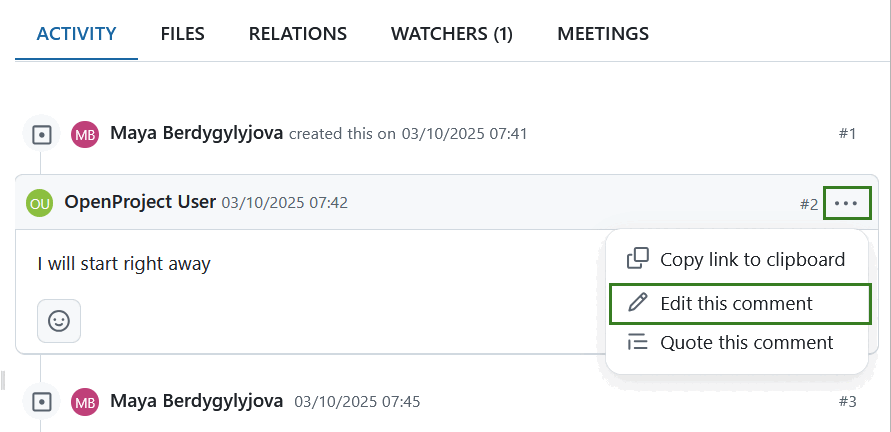Show the Watchers (1) tab
Screen dimensions: 891x432
coord(452,34)
